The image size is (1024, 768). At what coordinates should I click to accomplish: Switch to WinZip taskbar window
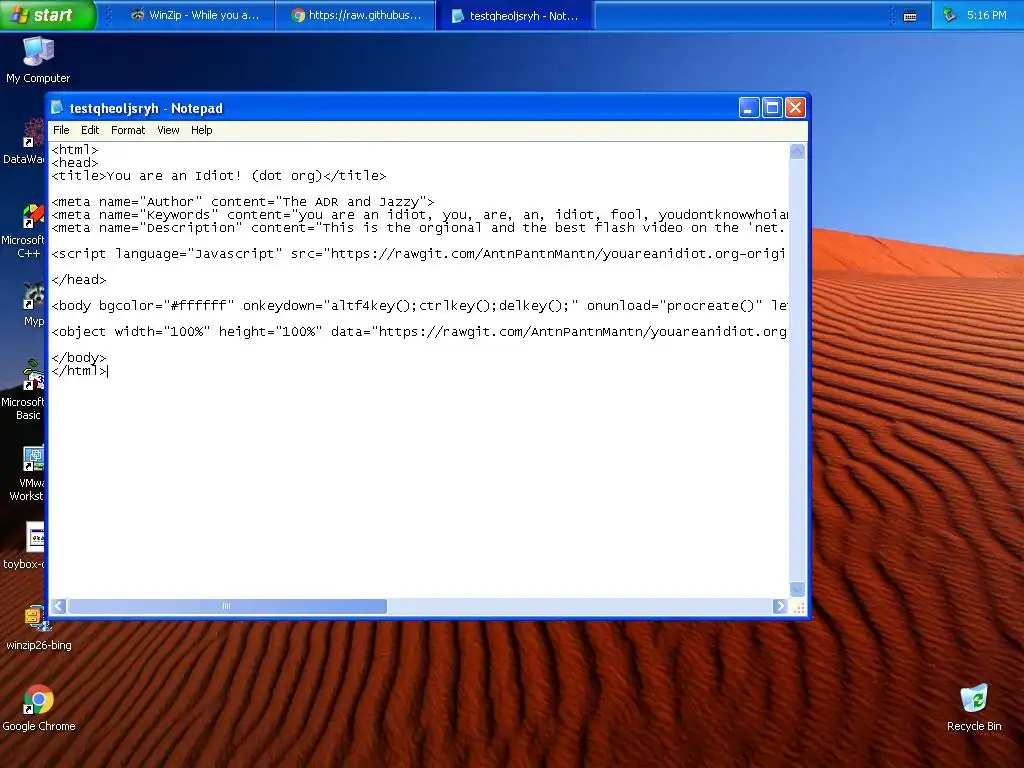[195, 15]
